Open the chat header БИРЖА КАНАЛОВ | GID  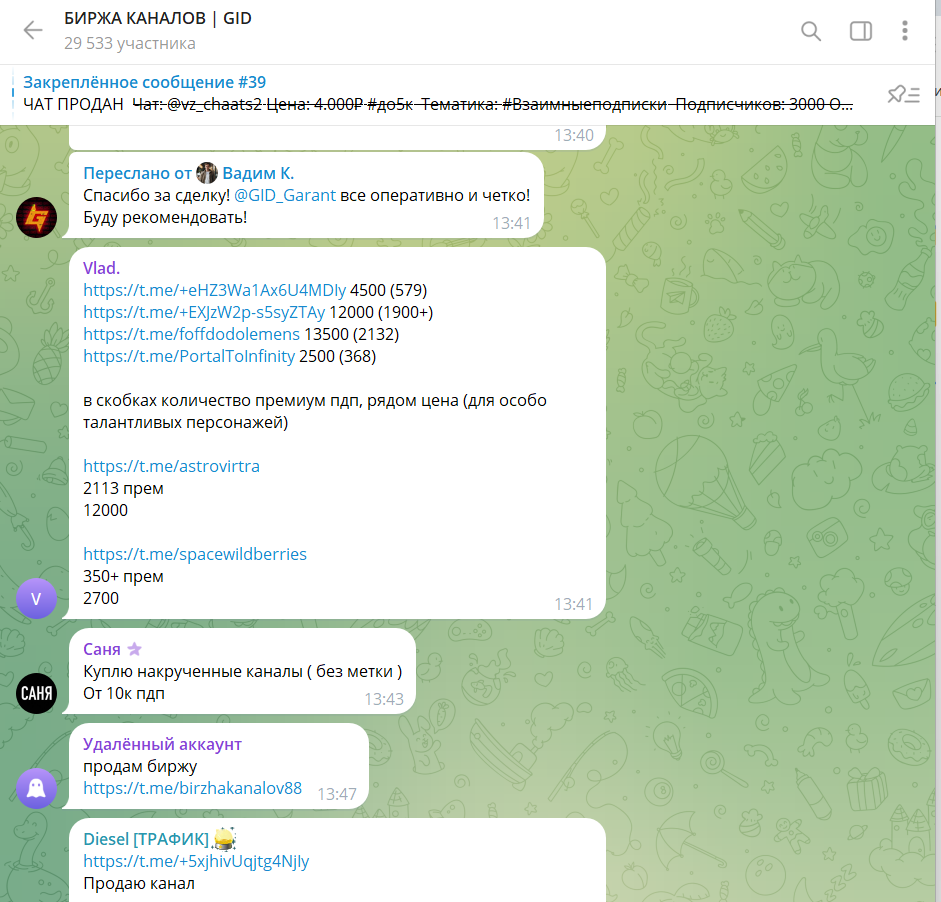[158, 19]
